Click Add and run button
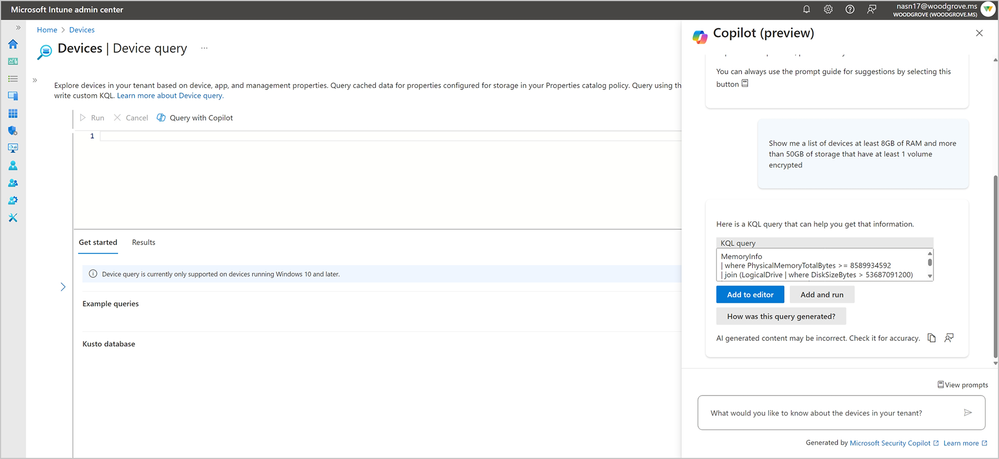 pyautogui.click(x=823, y=294)
